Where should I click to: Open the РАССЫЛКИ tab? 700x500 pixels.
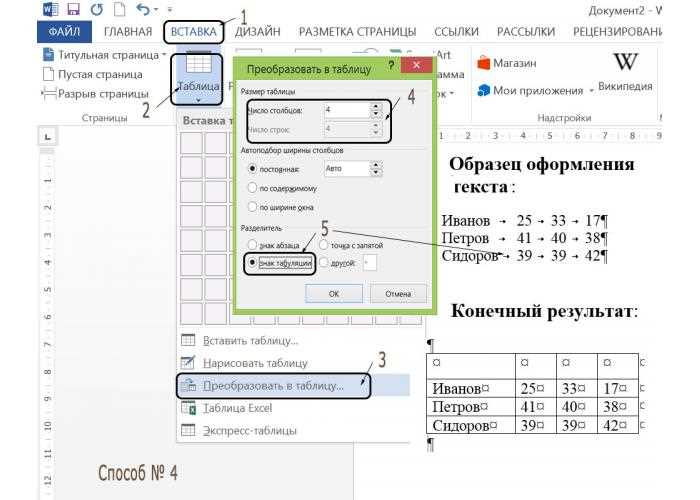click(x=526, y=32)
